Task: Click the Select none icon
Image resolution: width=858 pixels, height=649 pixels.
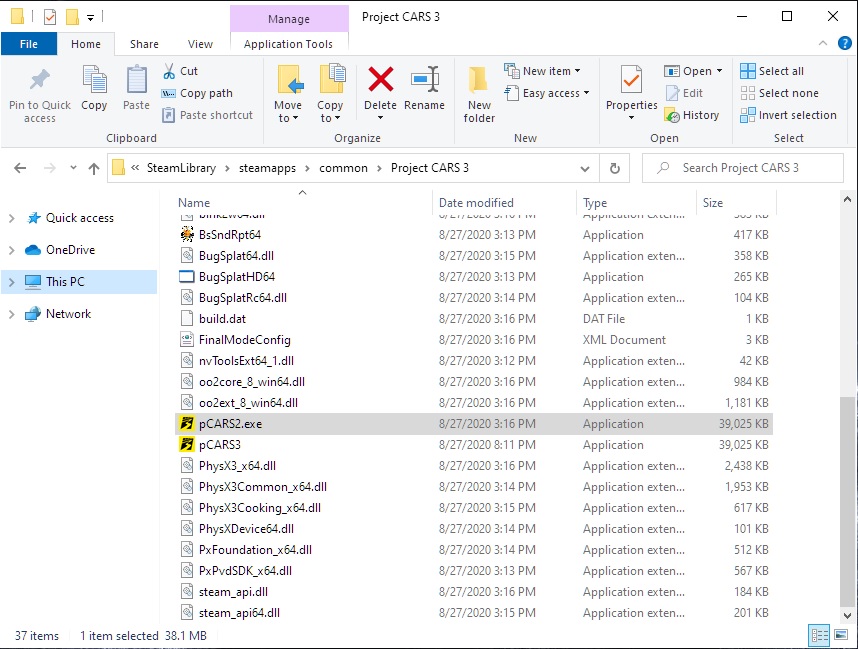Action: tap(747, 94)
